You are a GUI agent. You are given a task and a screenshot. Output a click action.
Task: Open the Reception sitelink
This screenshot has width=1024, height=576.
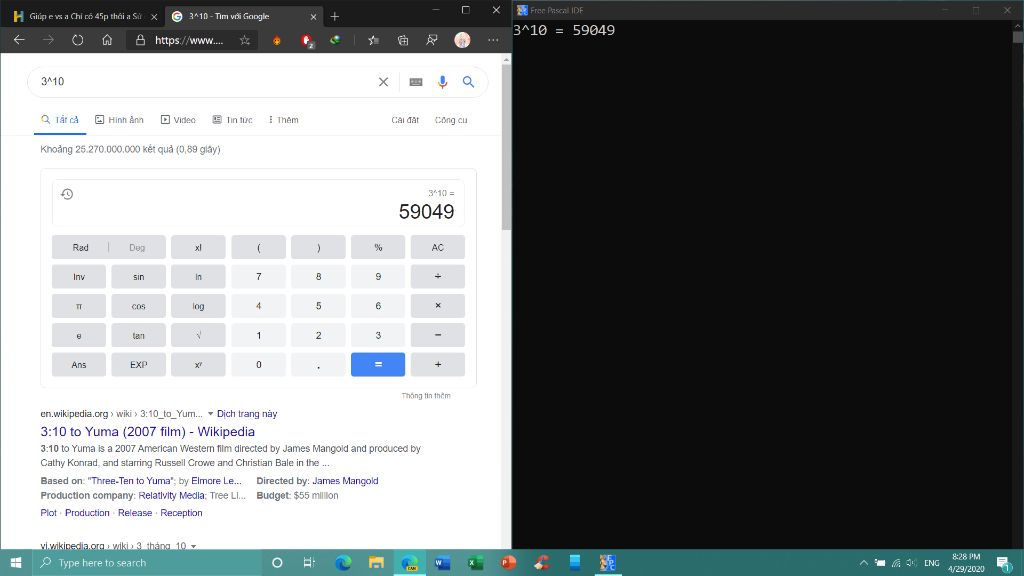pos(181,513)
